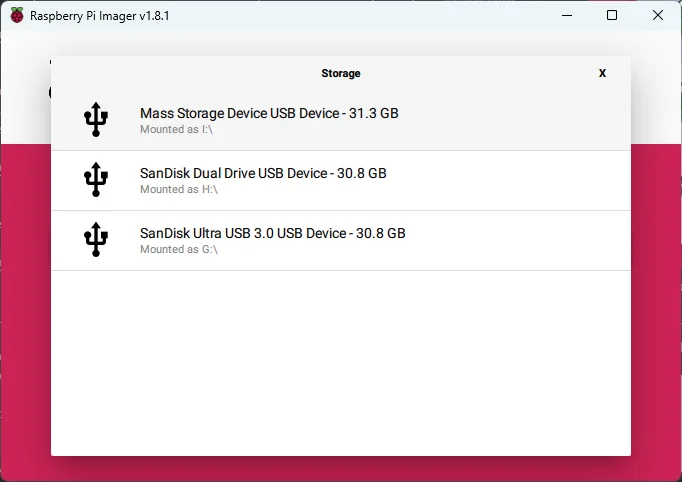Close the Storage dialog with the X
Viewport: 682px width, 482px height.
pyautogui.click(x=602, y=73)
